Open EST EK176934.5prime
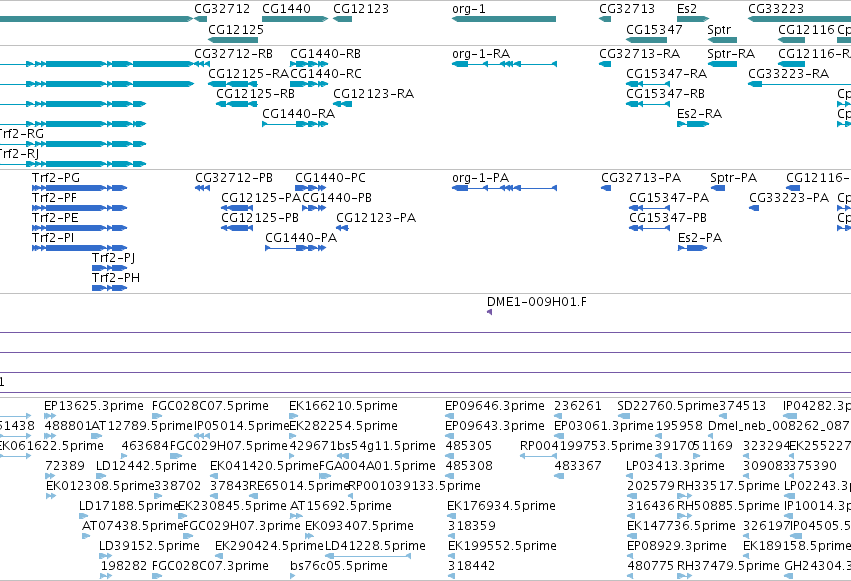Viewport: 851px width, 581px height. [x=501, y=507]
